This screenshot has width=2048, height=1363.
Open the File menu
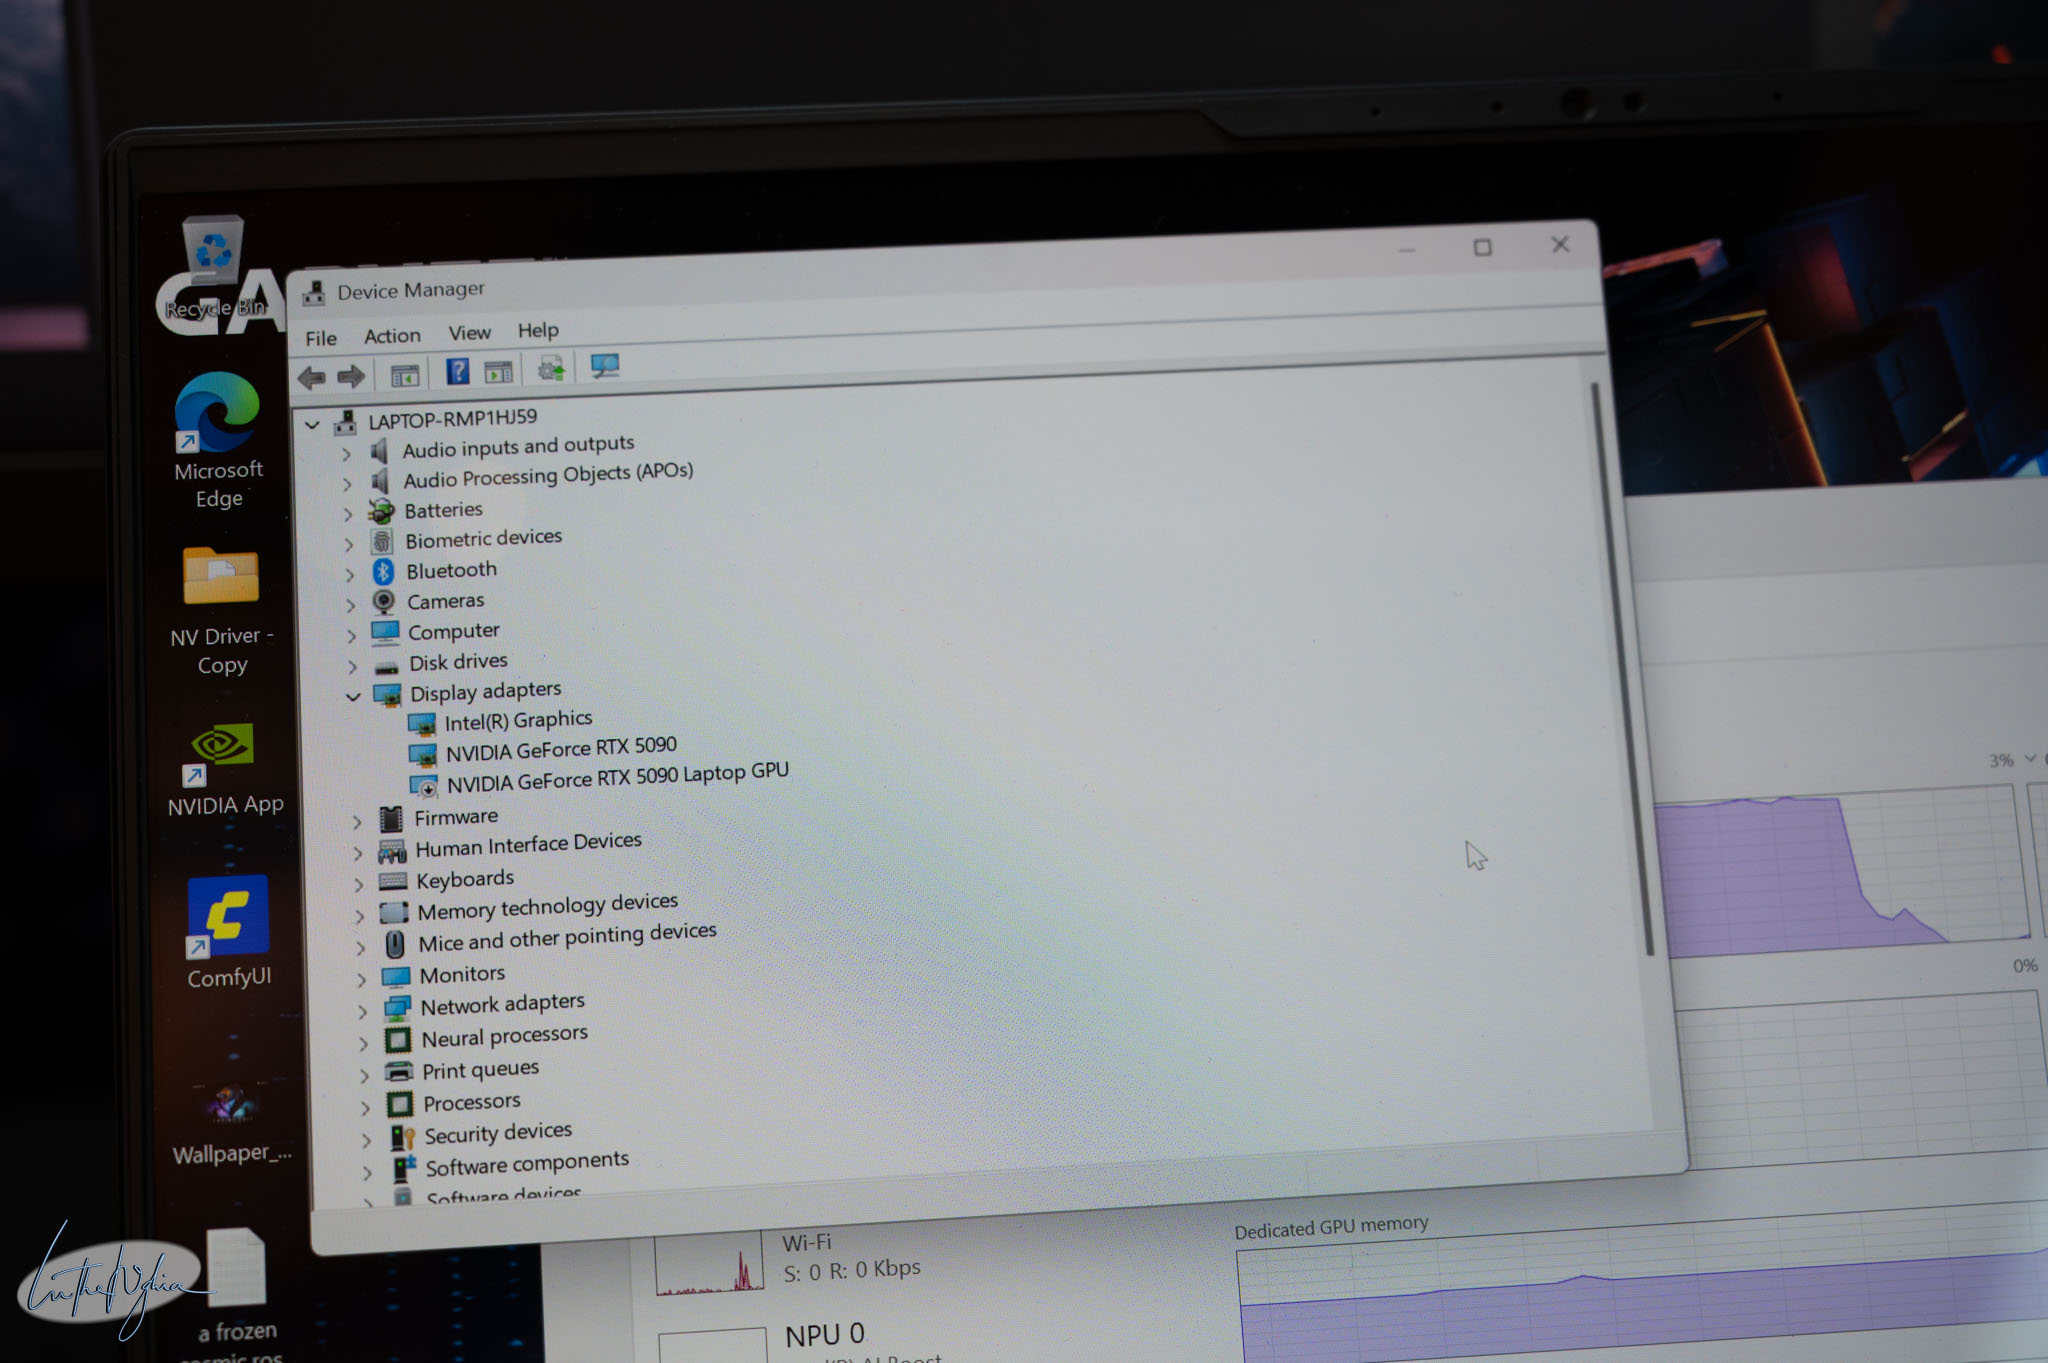pyautogui.click(x=321, y=338)
